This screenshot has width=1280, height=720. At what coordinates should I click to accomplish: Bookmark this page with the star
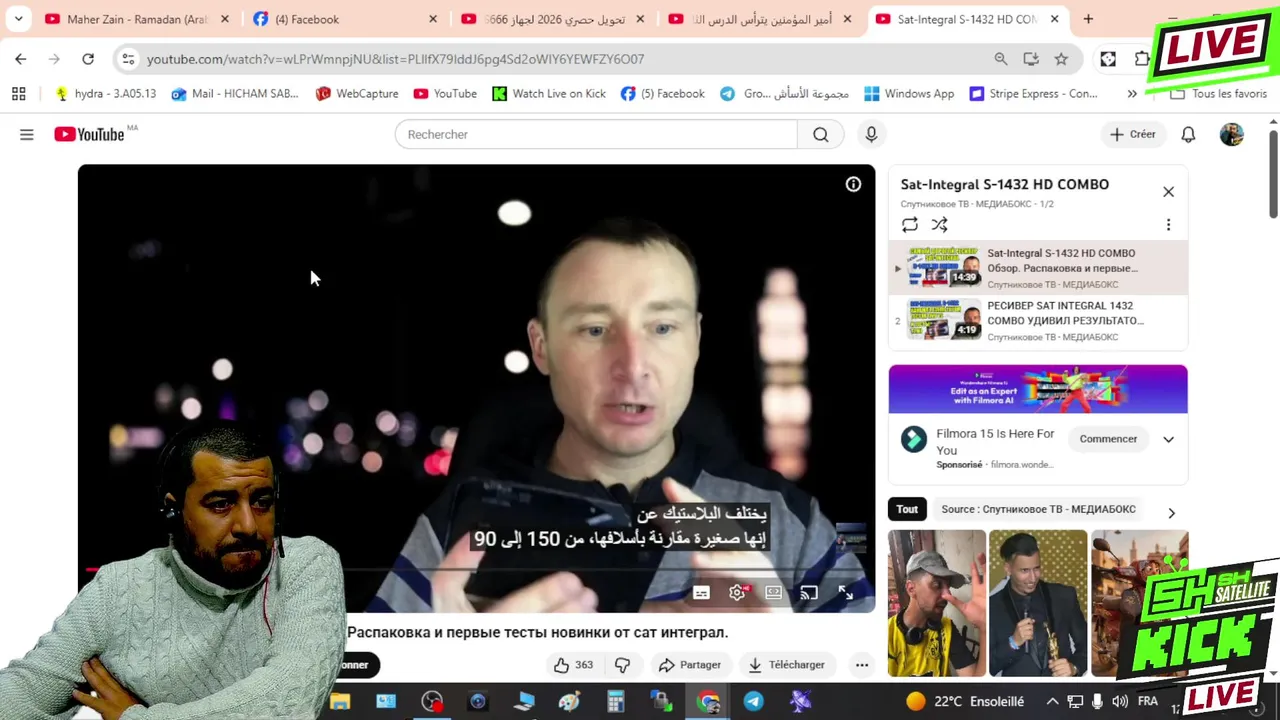point(1061,59)
